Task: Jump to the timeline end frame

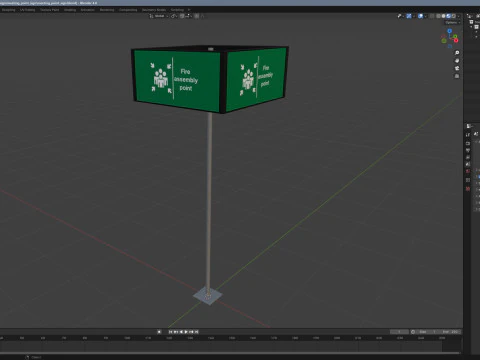Action: [197, 332]
